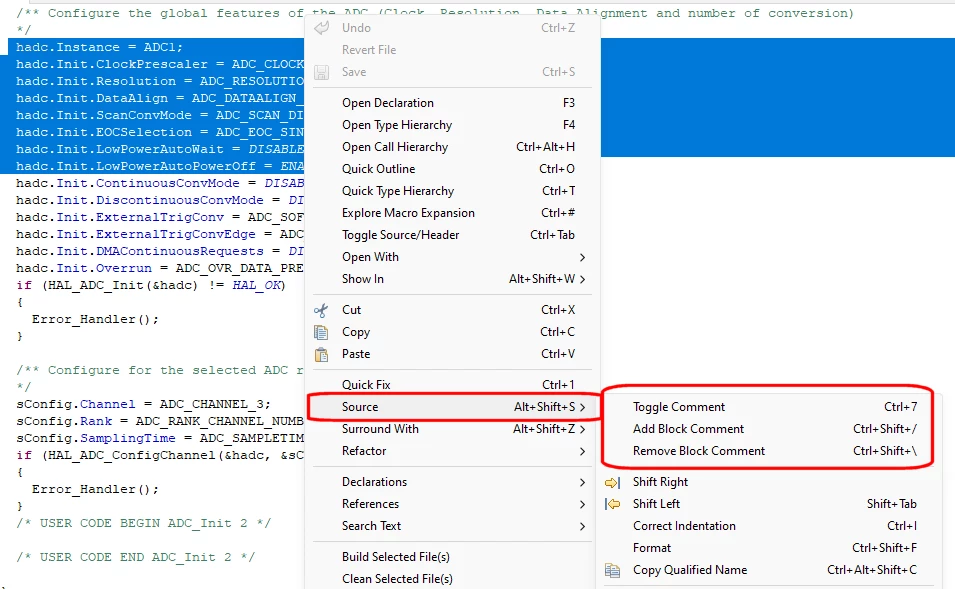Screen dimensions: 955x589
Task: Click the hadc.Instance = ADC1 code line
Action: click(99, 47)
